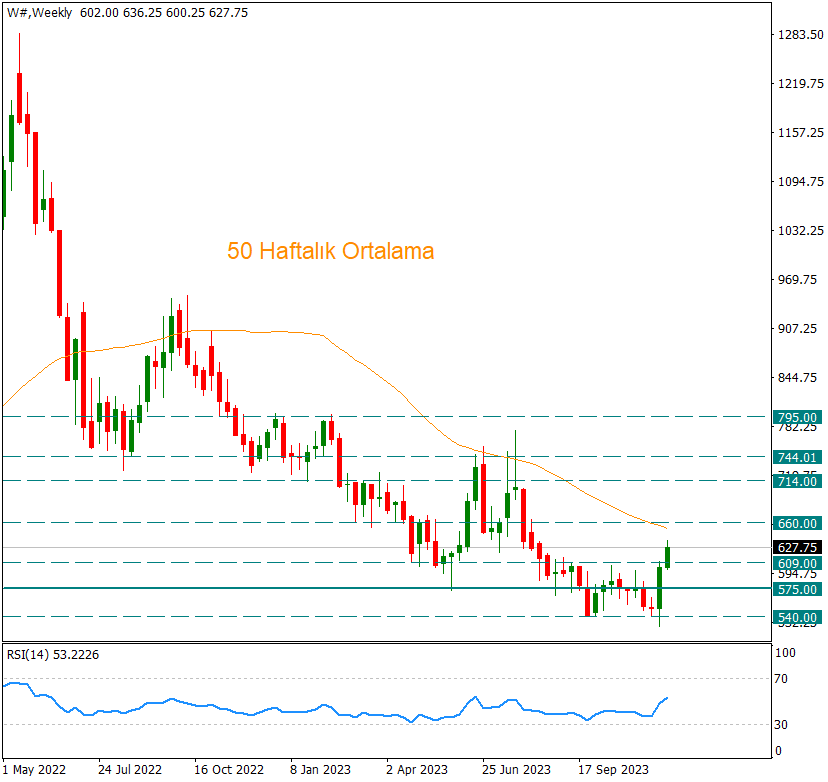Screen dimensions: 828x782
Task: Click the "8 Jan 2023" date label
Action: (x=321, y=770)
